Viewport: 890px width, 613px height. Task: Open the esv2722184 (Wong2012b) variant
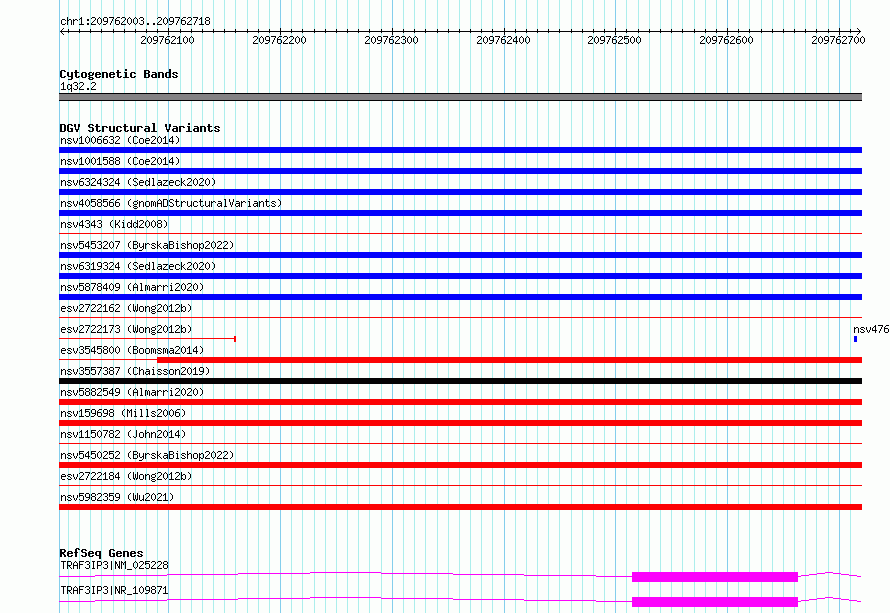tap(126, 476)
